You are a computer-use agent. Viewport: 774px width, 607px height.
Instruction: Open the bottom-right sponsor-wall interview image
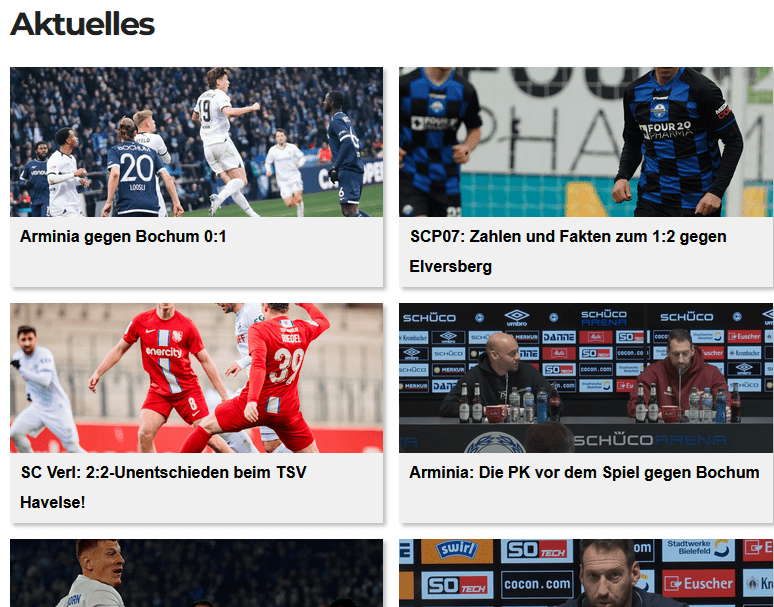click(586, 573)
